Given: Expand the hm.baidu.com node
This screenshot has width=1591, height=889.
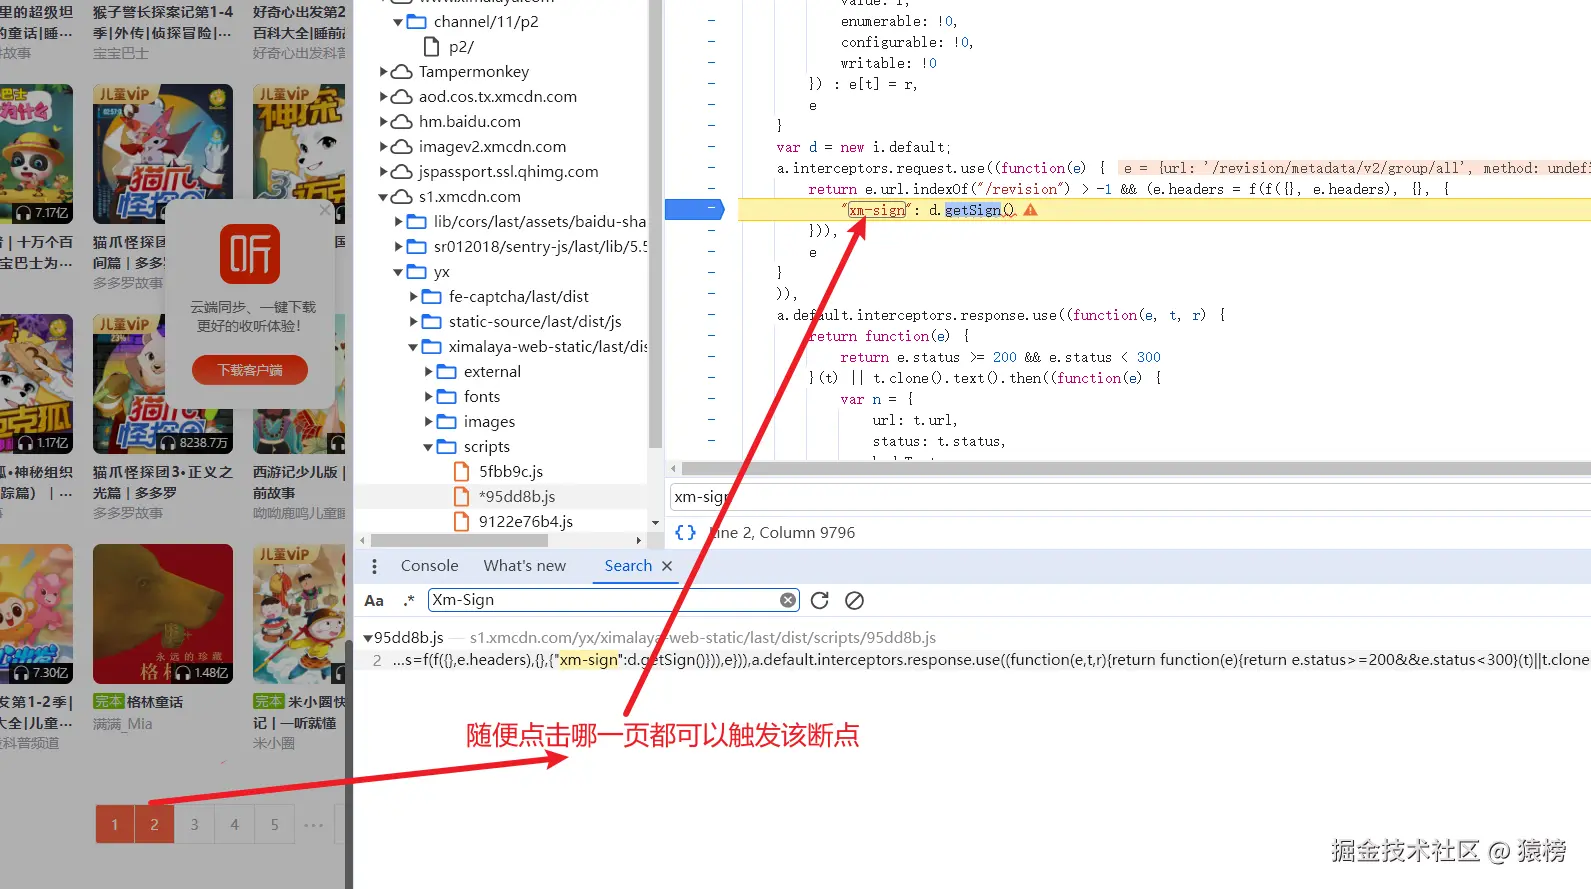Looking at the screenshot, I should [x=383, y=121].
